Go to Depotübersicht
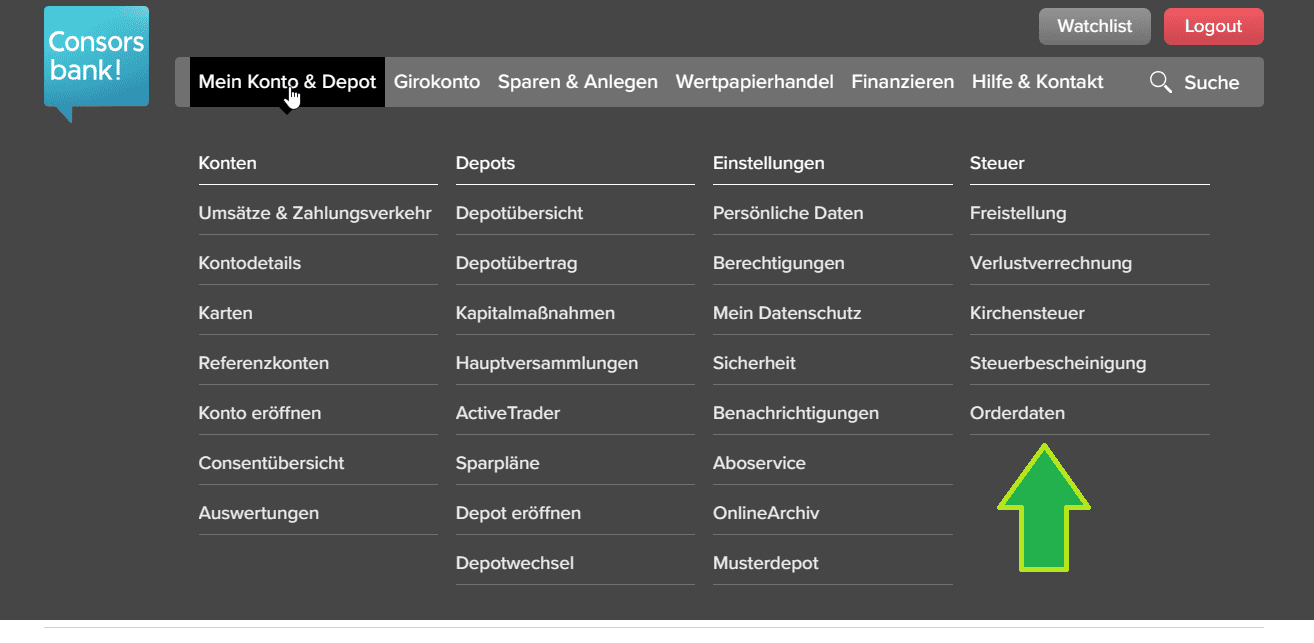The height and width of the screenshot is (643, 1314). pos(519,213)
